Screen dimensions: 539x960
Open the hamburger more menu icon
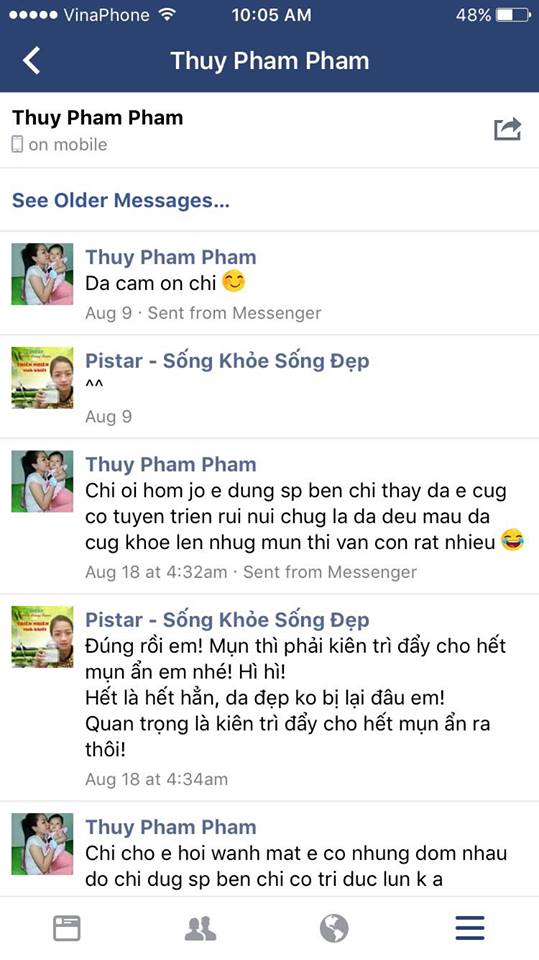(470, 928)
